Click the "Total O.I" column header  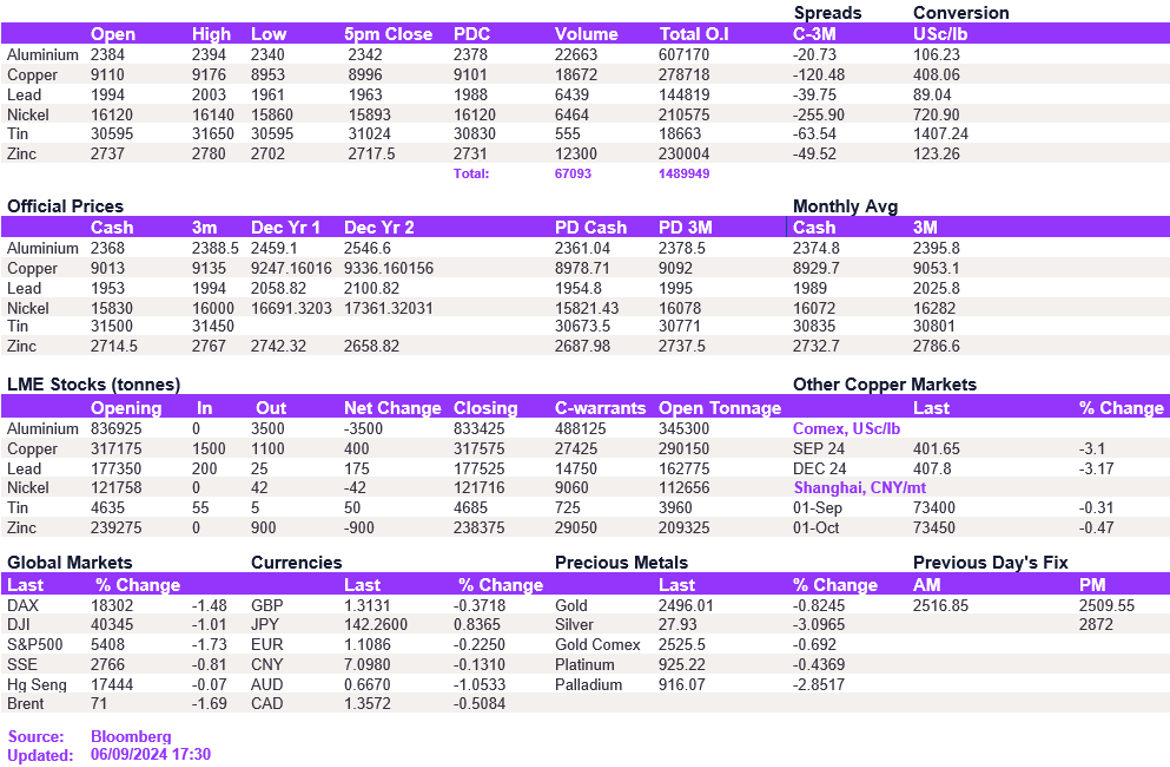[x=694, y=34]
